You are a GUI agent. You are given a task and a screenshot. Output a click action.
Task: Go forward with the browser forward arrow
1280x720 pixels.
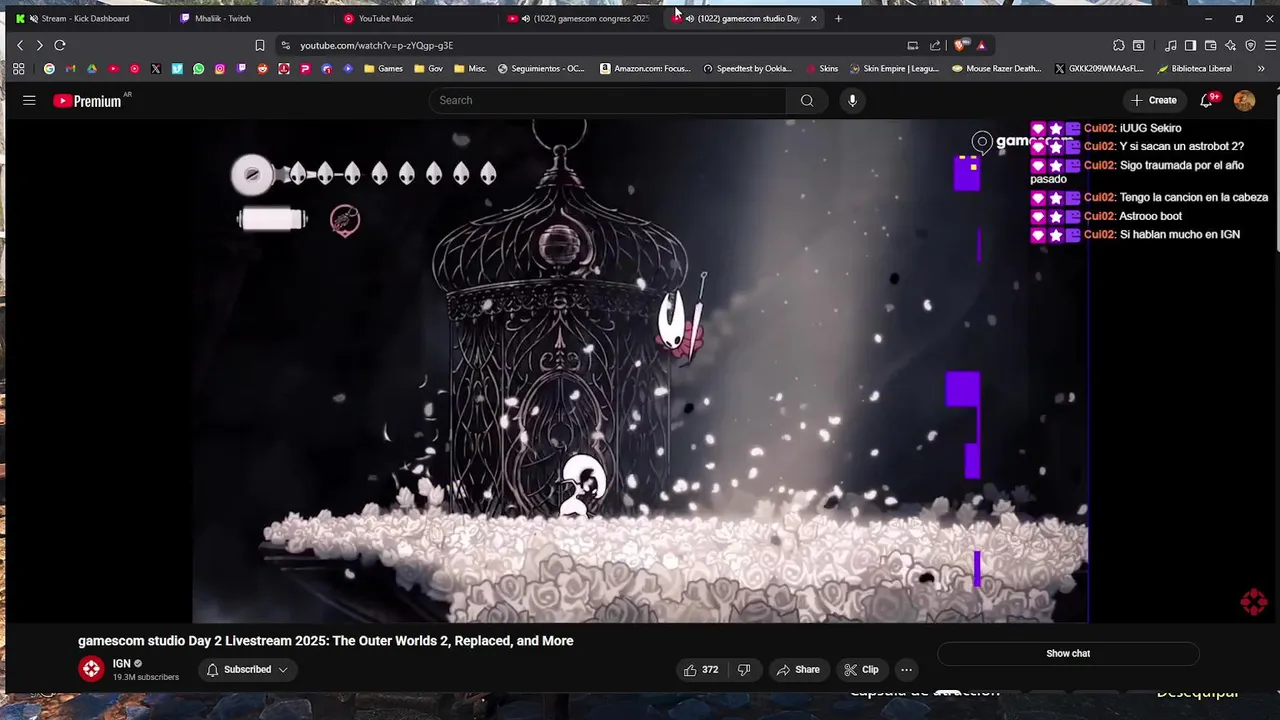pos(39,45)
